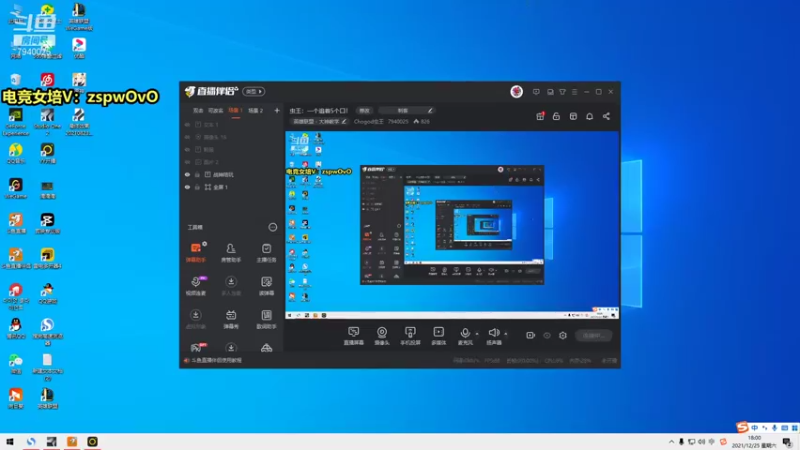This screenshot has height=450, width=800.
Task: Select the 全屏 1 source row
Action: click(231, 187)
